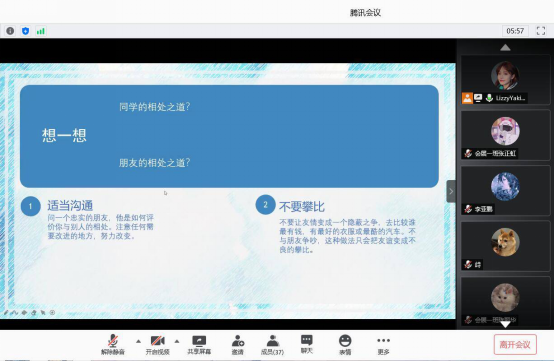Check the green network signal icon
Viewport: 554px width, 362px height.
click(41, 31)
